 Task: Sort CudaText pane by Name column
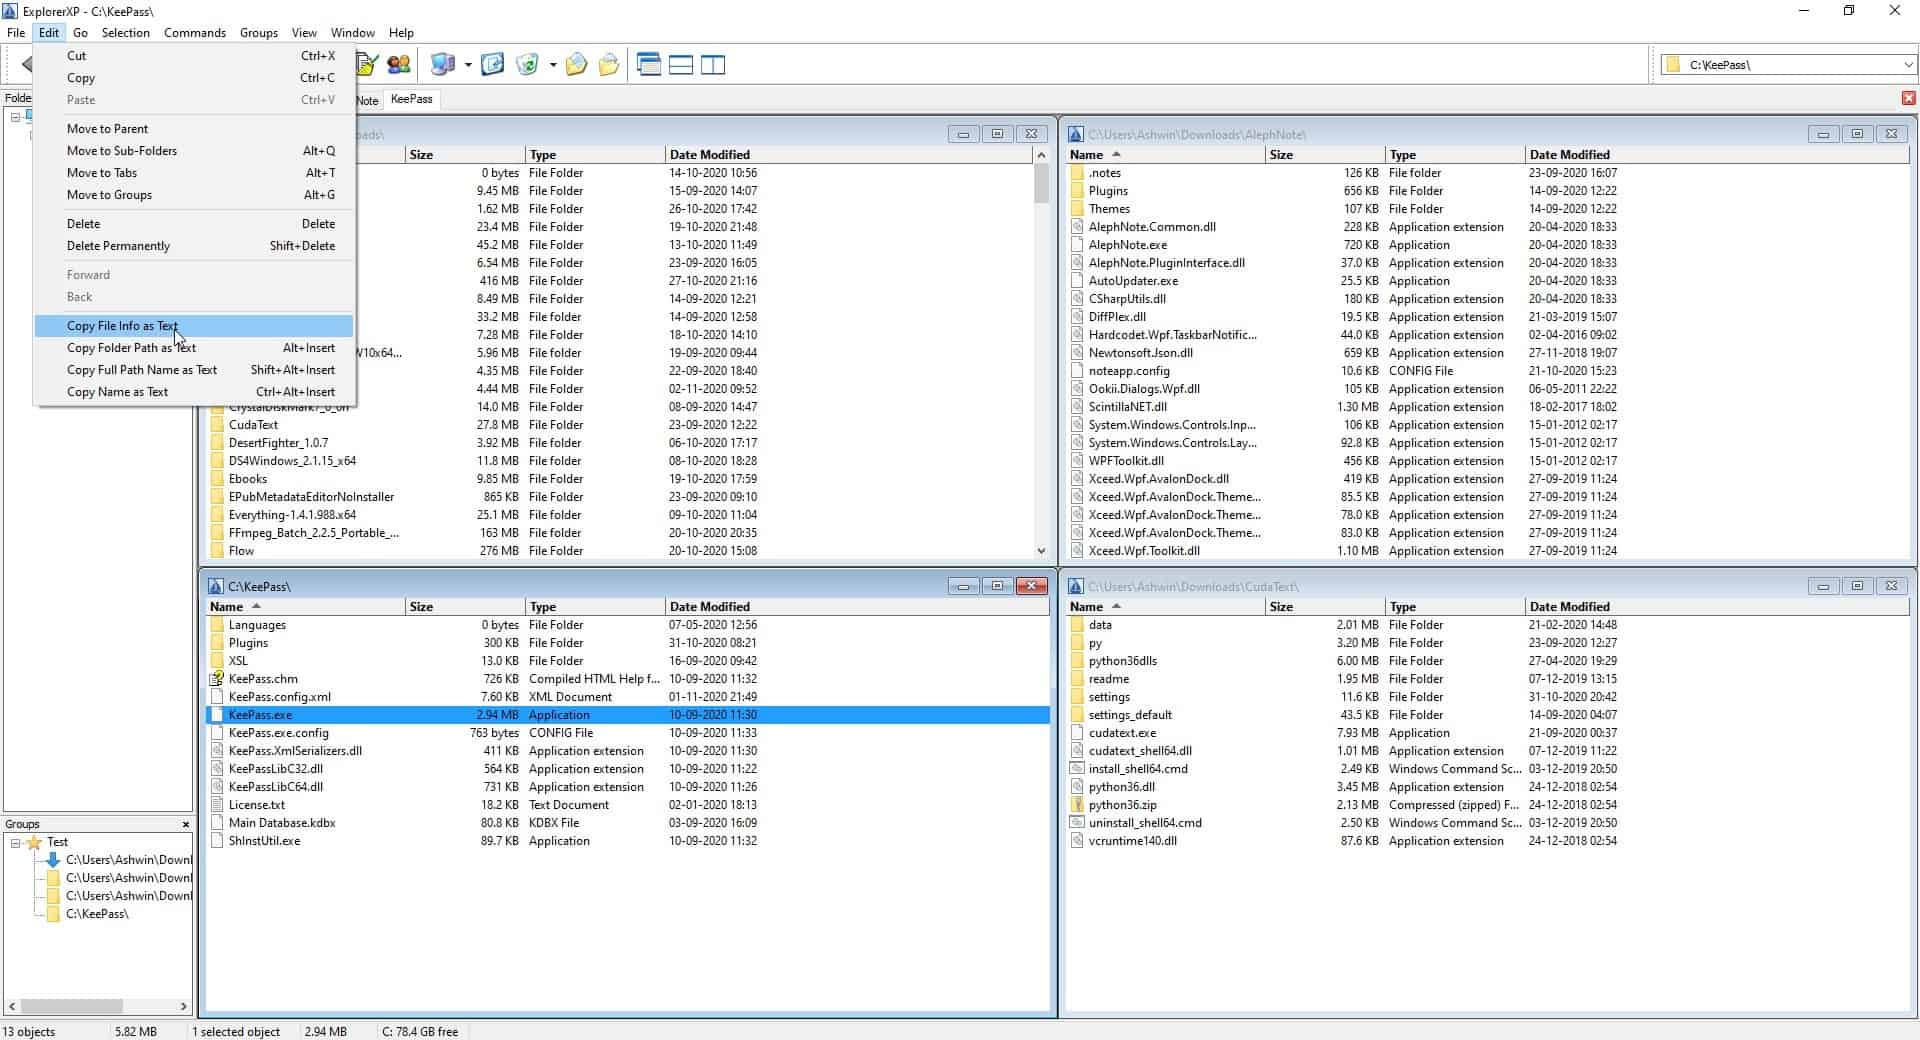pyautogui.click(x=1165, y=607)
